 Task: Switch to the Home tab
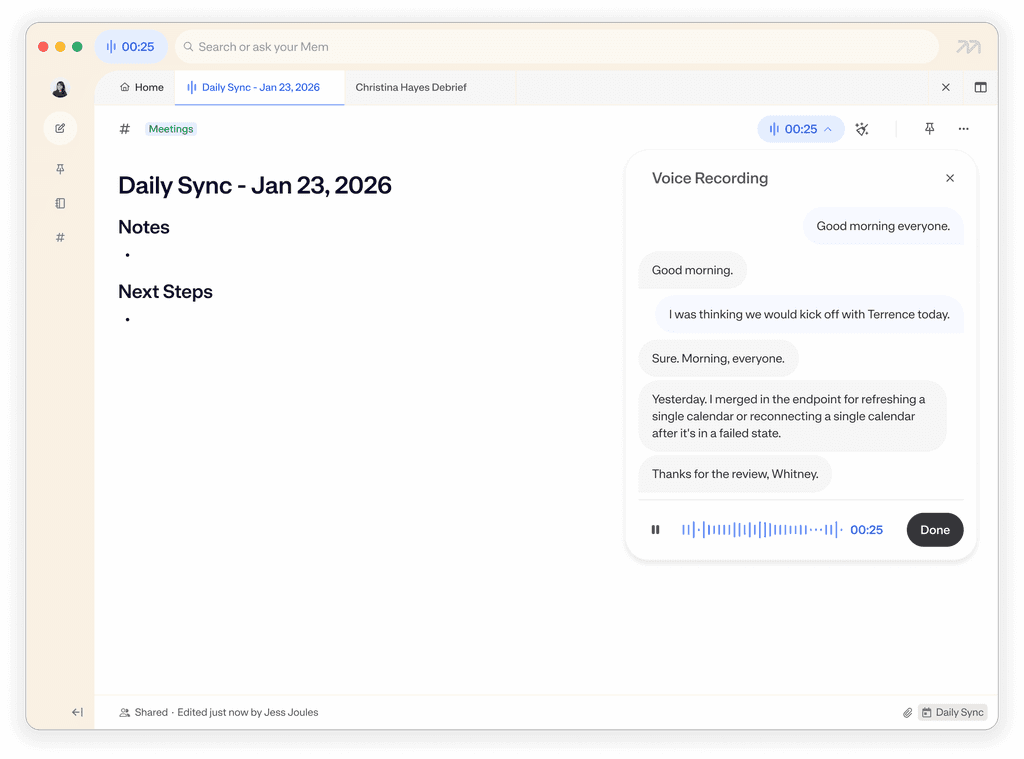click(142, 88)
